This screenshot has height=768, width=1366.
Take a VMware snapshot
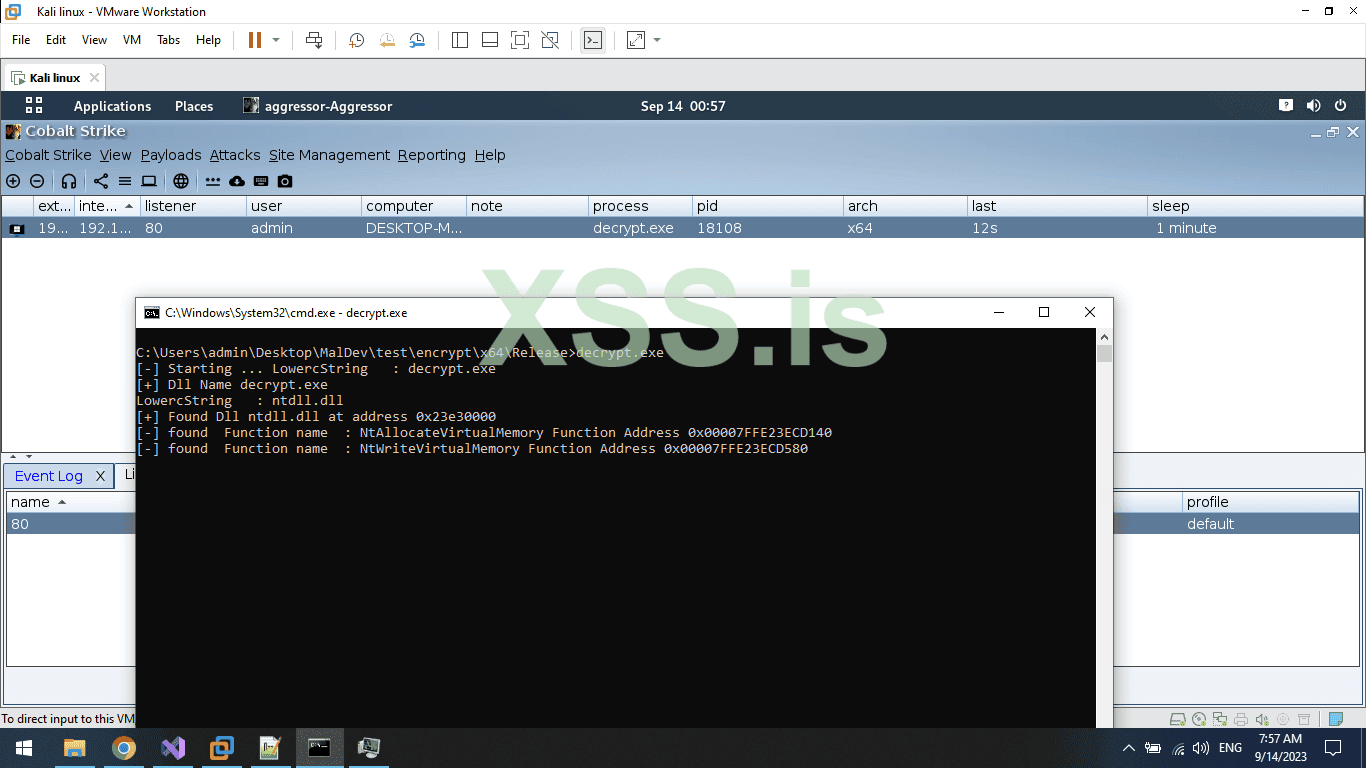point(357,40)
